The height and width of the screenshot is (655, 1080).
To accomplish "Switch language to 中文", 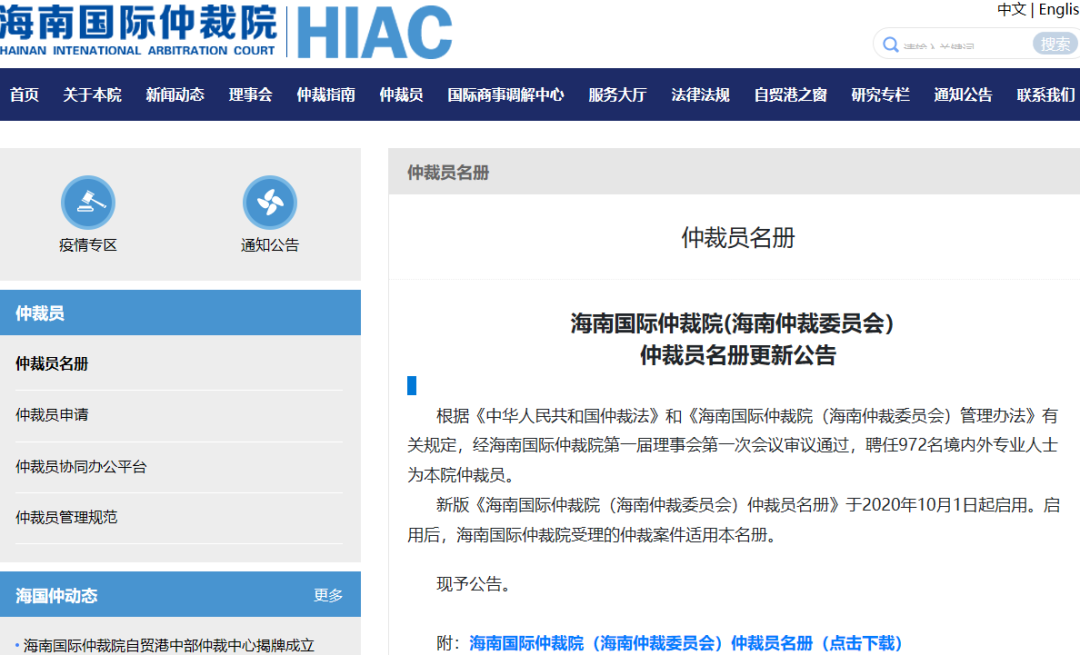I will [1011, 10].
